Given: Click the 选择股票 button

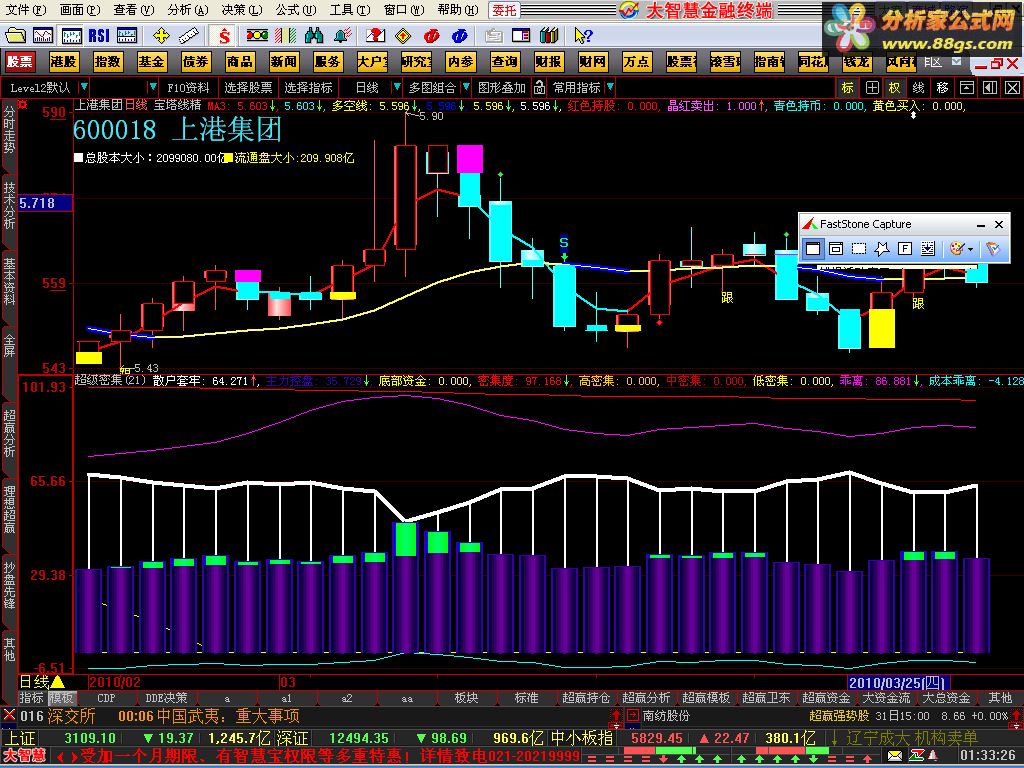Looking at the screenshot, I should click(248, 88).
